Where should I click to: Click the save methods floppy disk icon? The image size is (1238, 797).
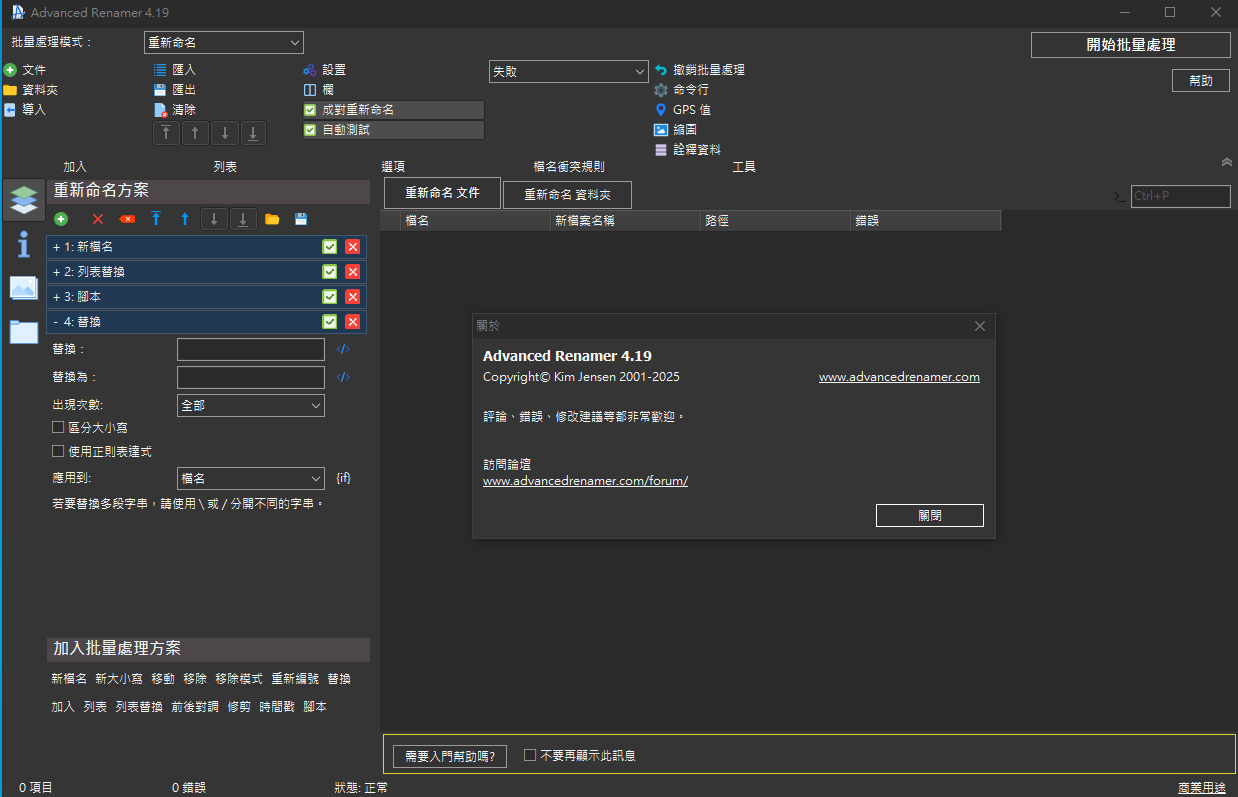(x=301, y=219)
